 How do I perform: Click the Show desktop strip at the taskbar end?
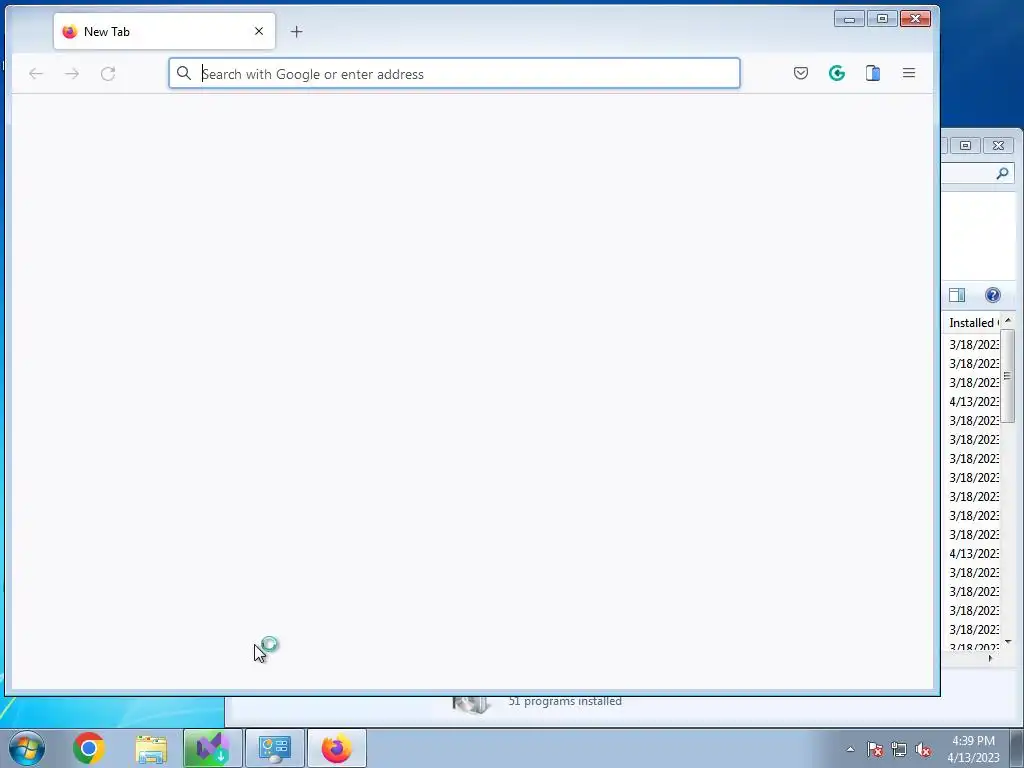(x=1017, y=748)
